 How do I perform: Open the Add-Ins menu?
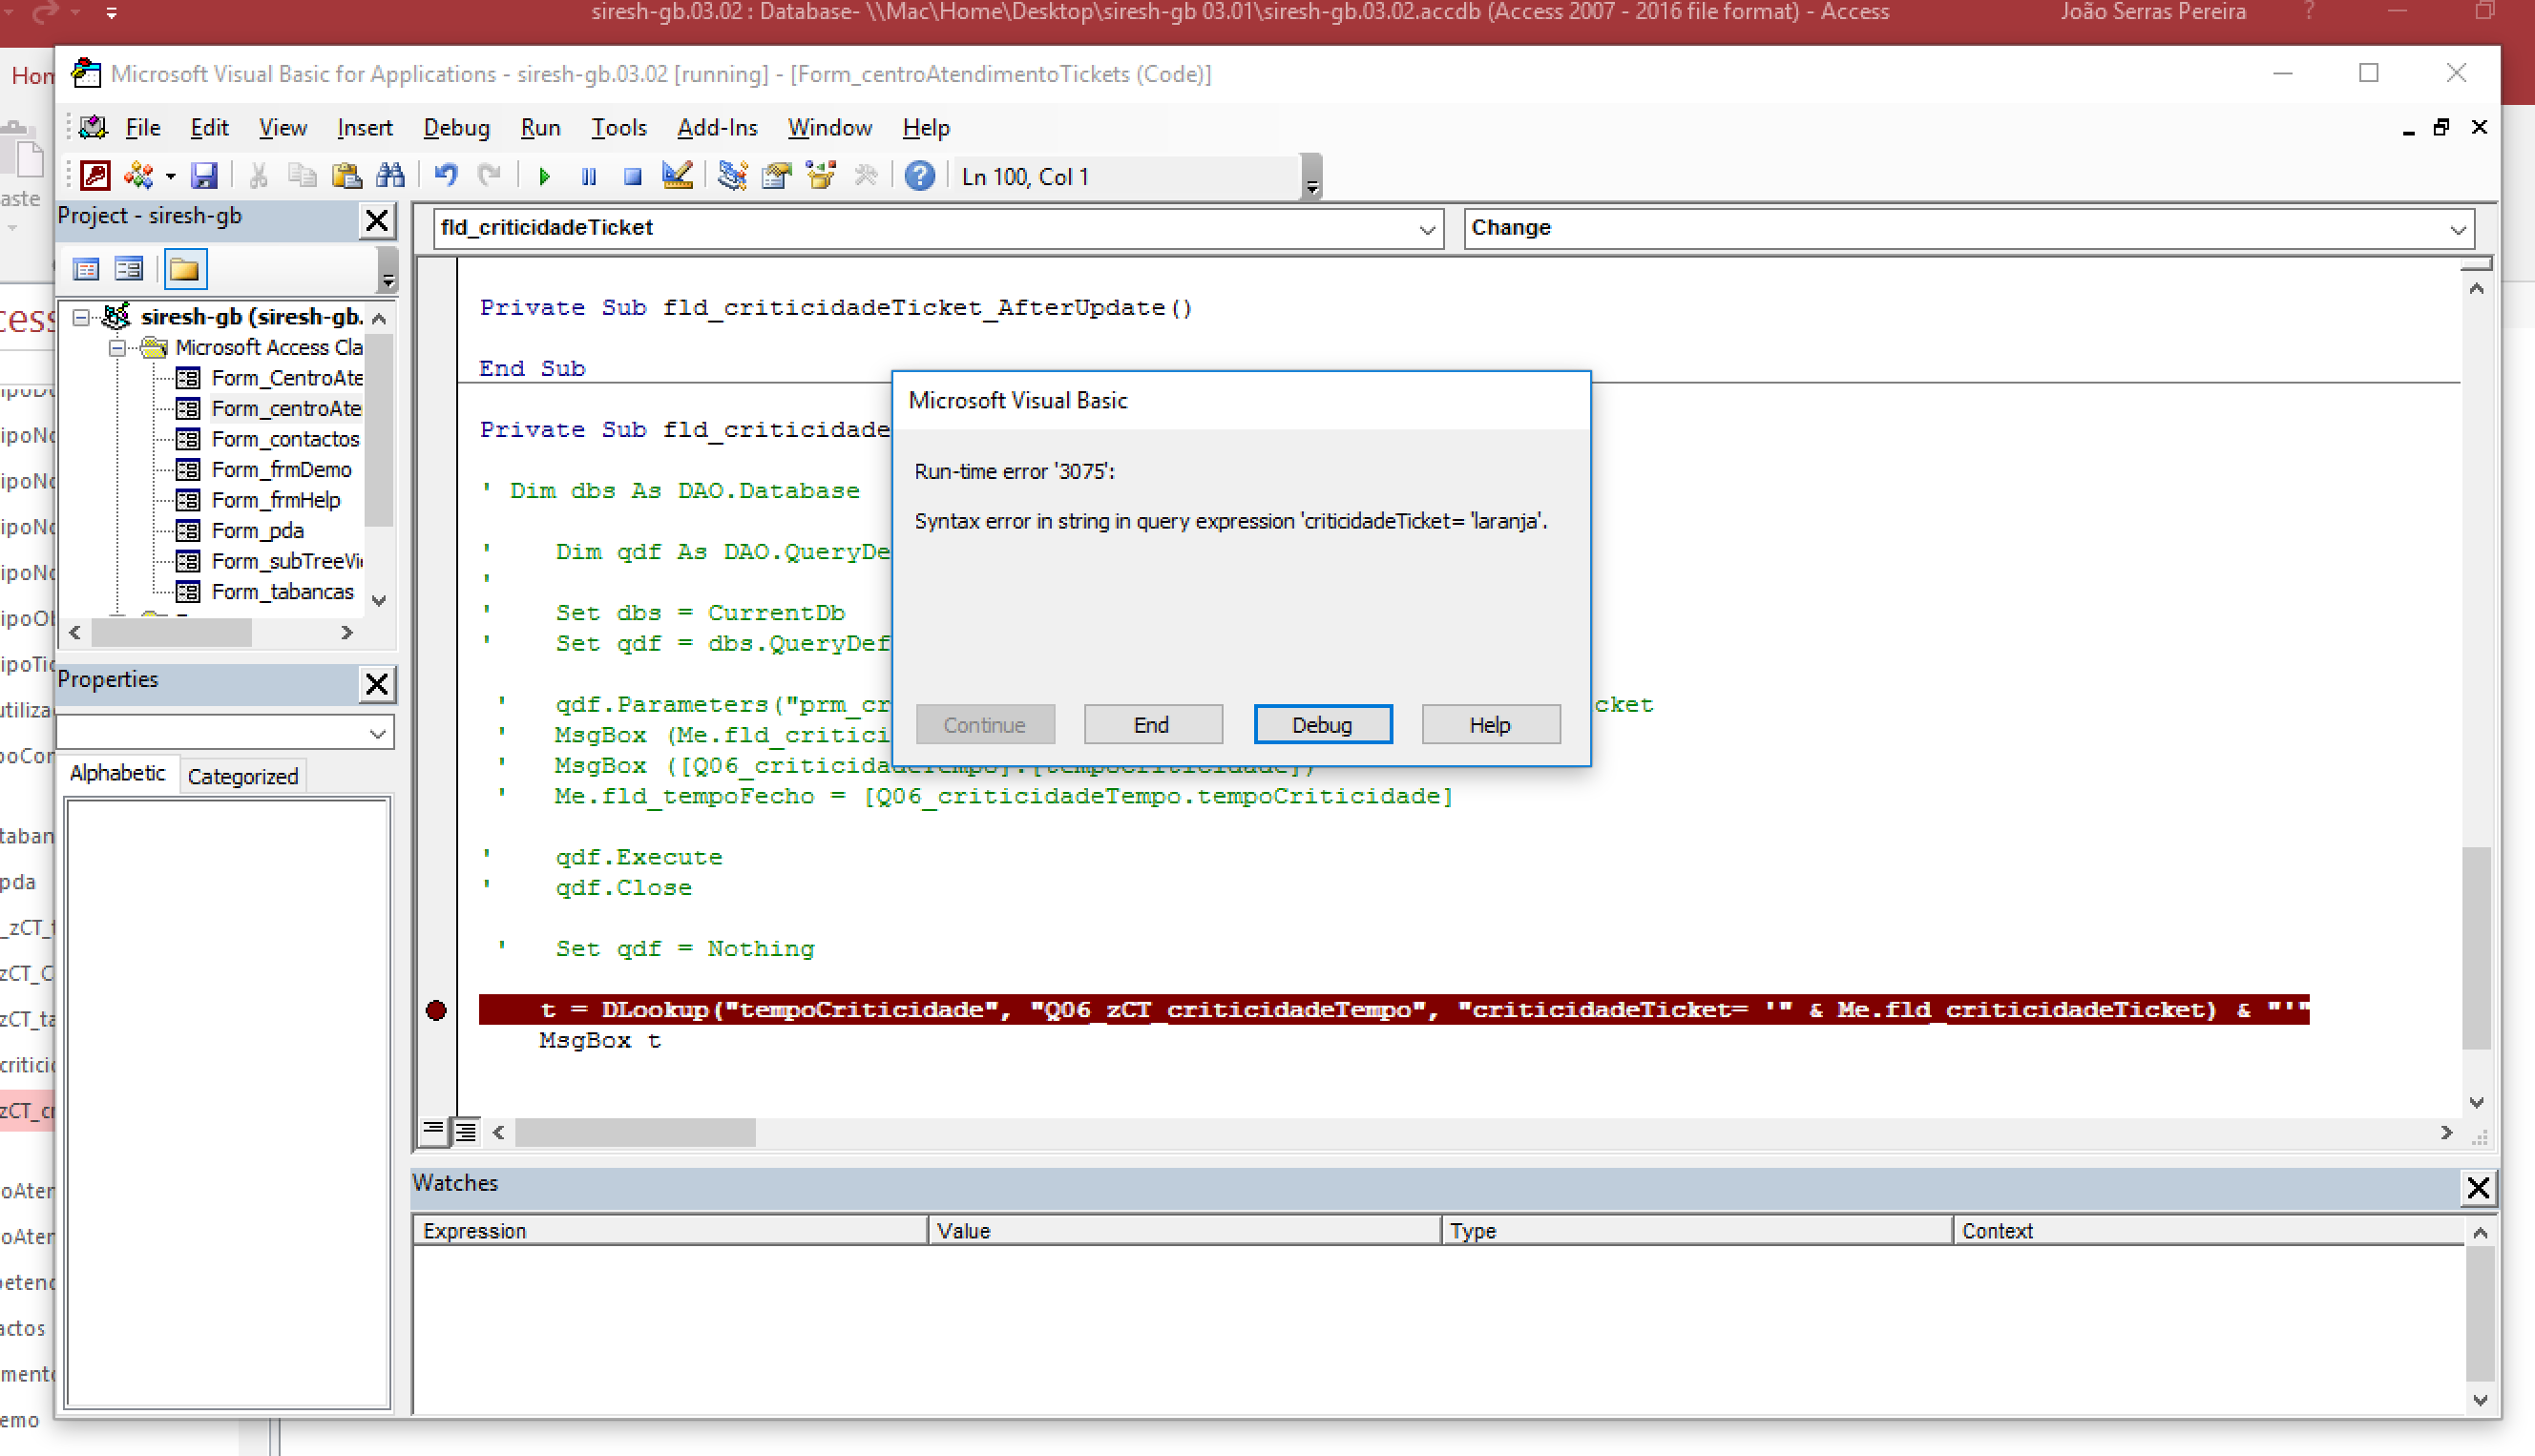coord(717,128)
